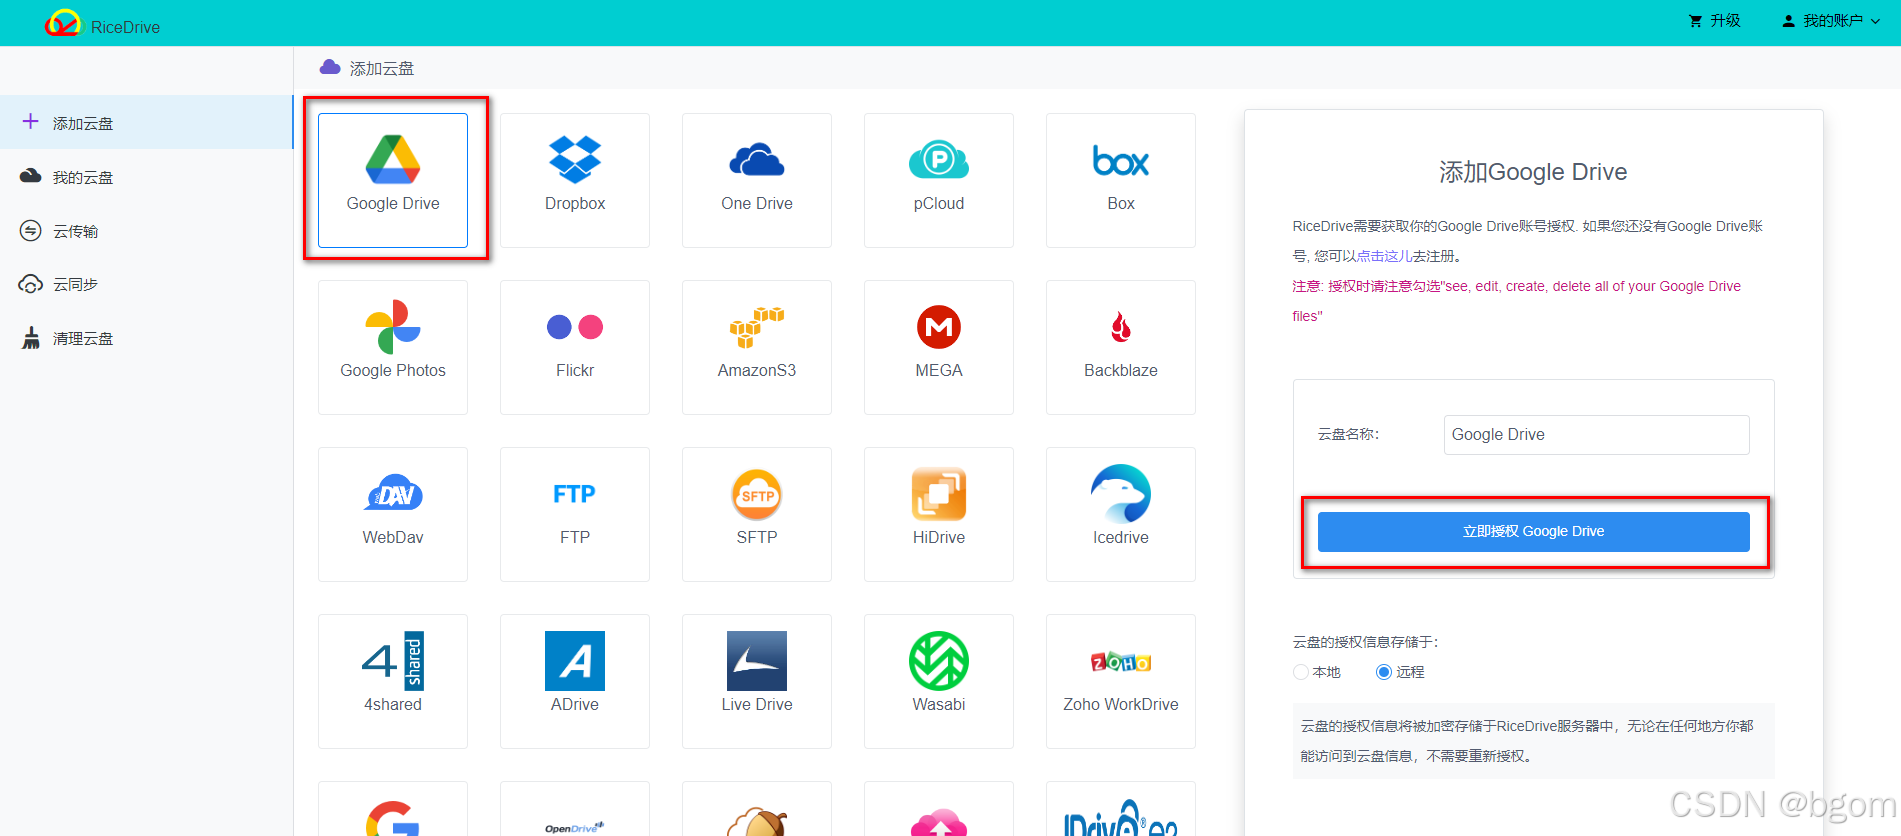Choose the Dropbox cloud icon
This screenshot has width=1901, height=836.
pos(575,159)
